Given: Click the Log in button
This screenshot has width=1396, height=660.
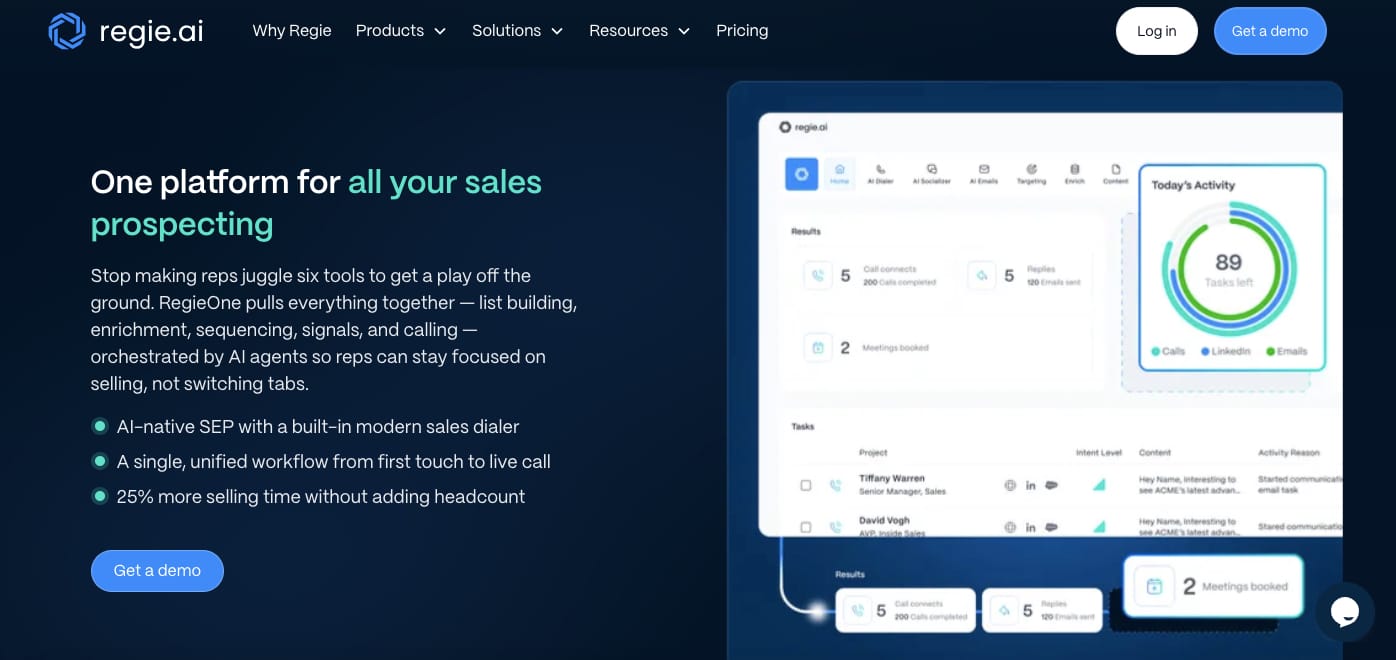Looking at the screenshot, I should tap(1156, 31).
